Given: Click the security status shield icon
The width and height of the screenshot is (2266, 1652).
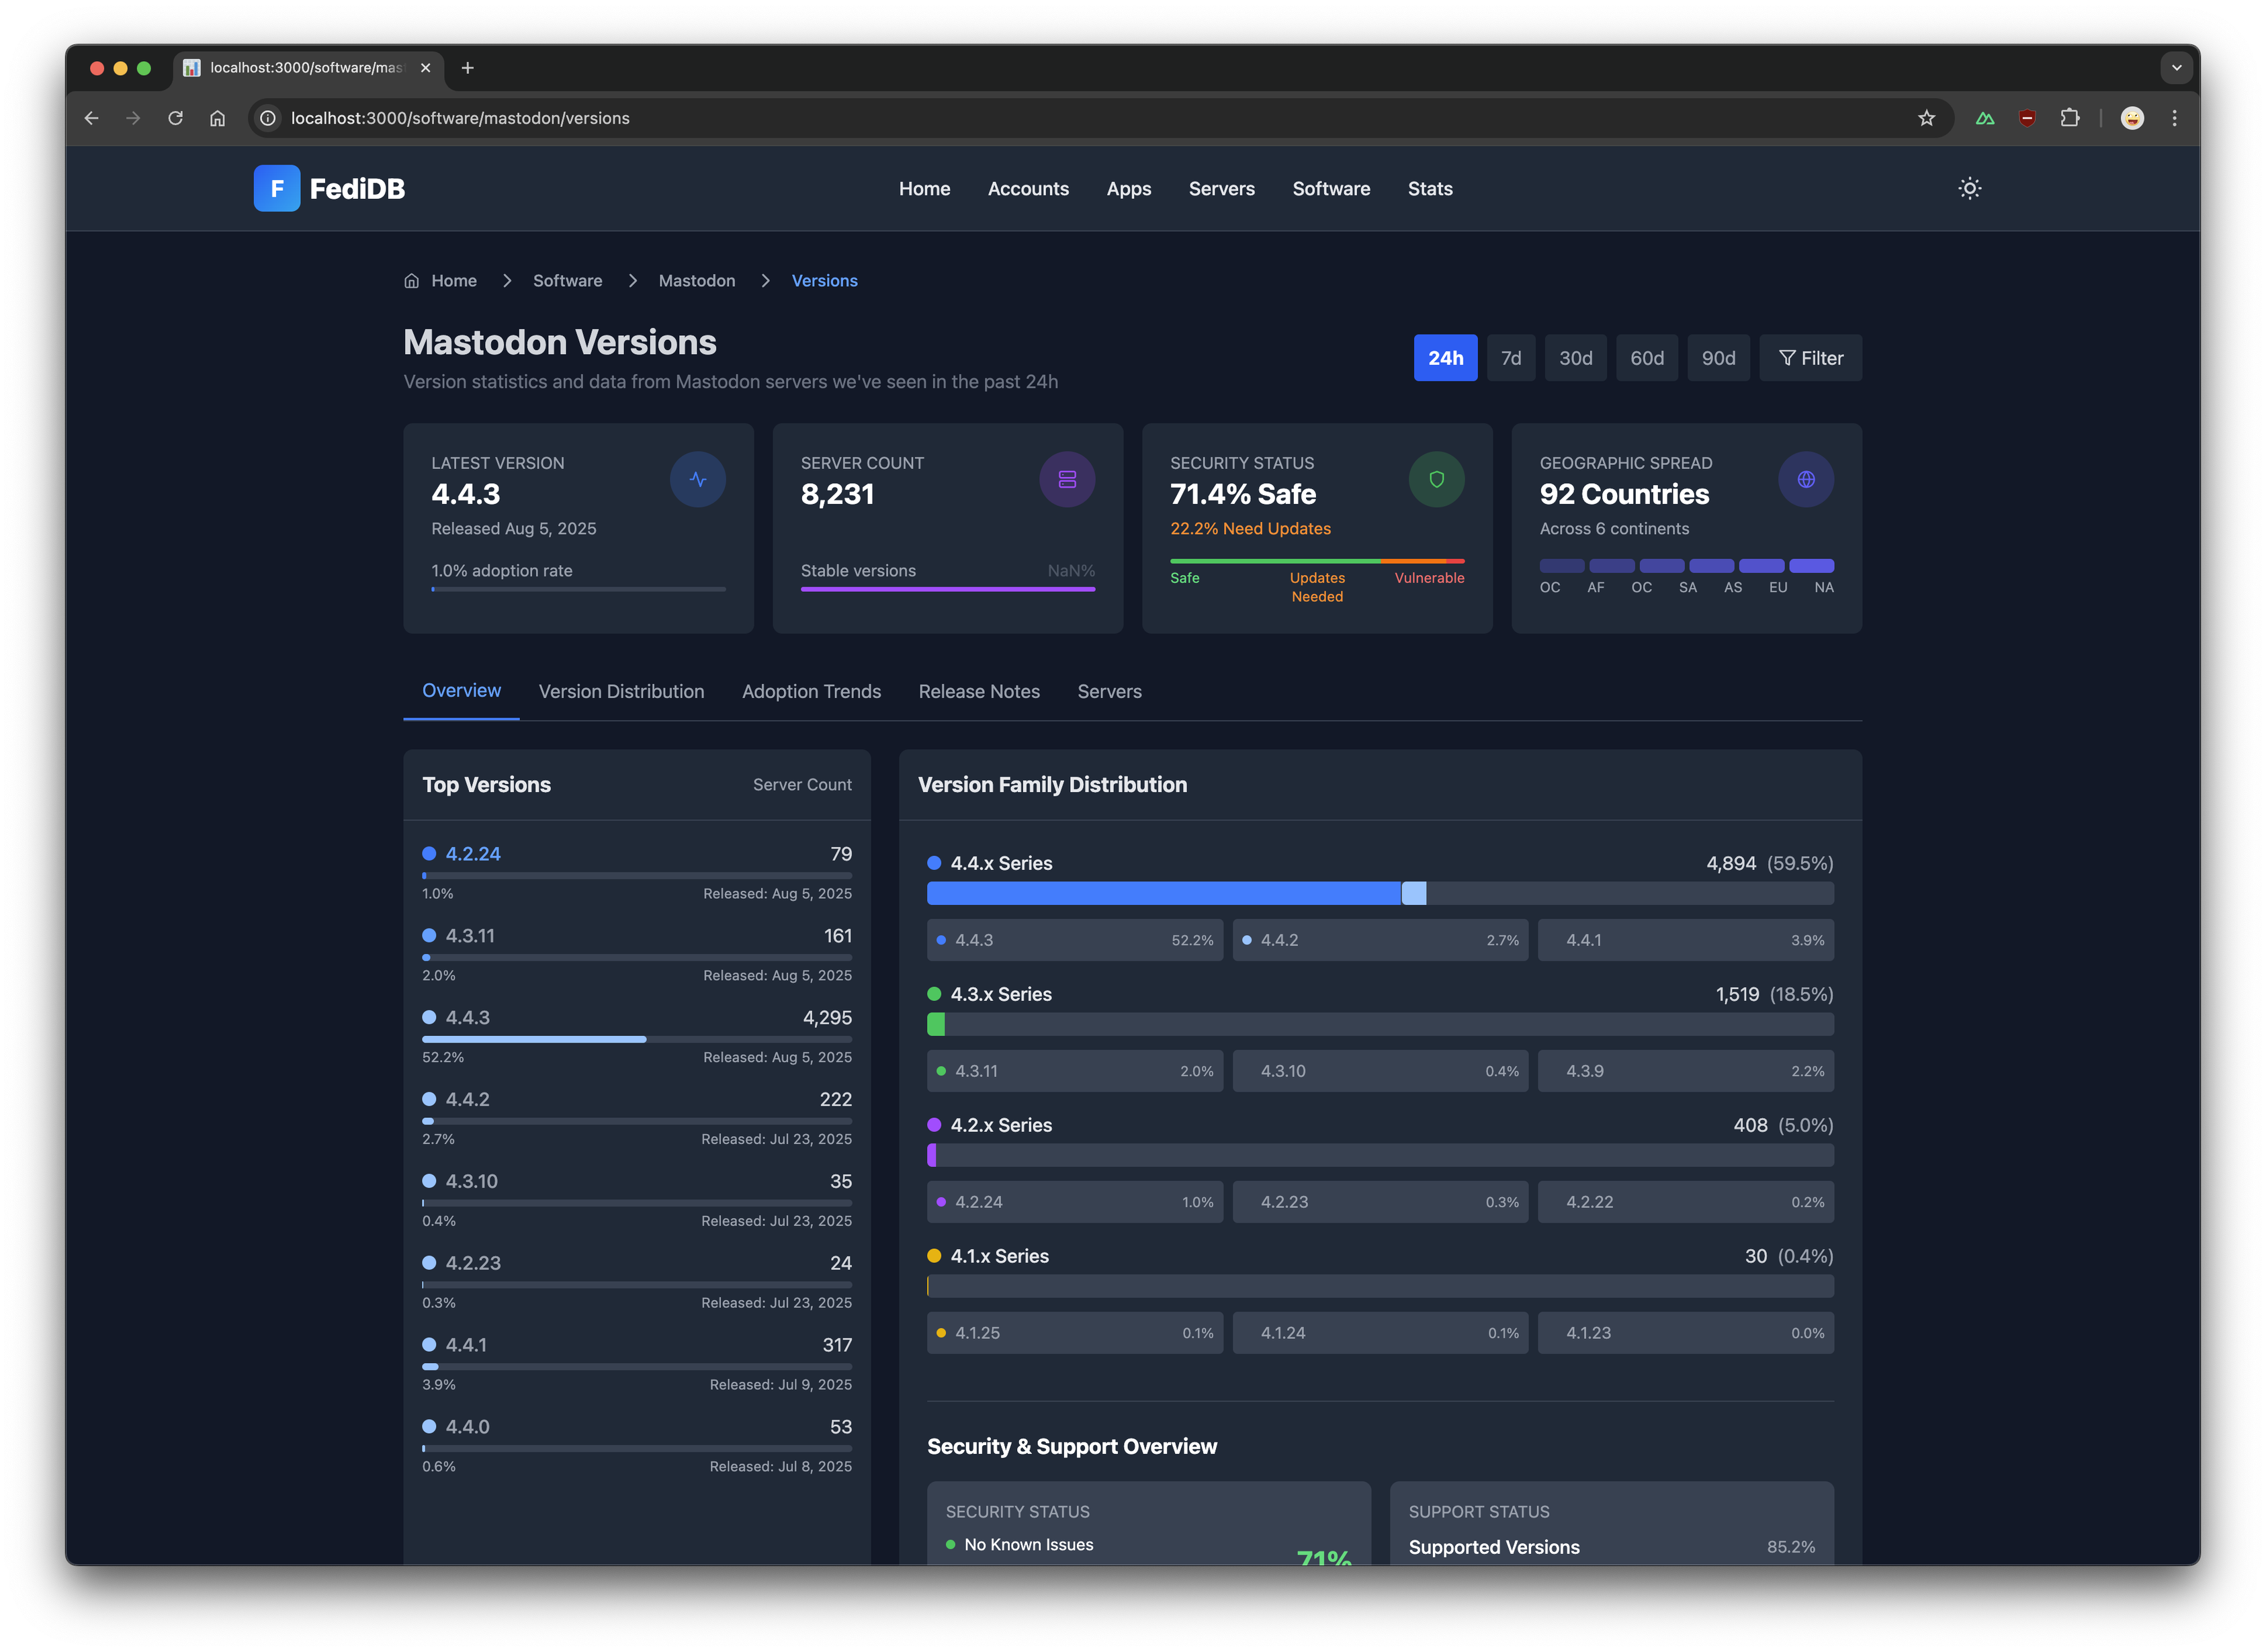Looking at the screenshot, I should [x=1436, y=479].
